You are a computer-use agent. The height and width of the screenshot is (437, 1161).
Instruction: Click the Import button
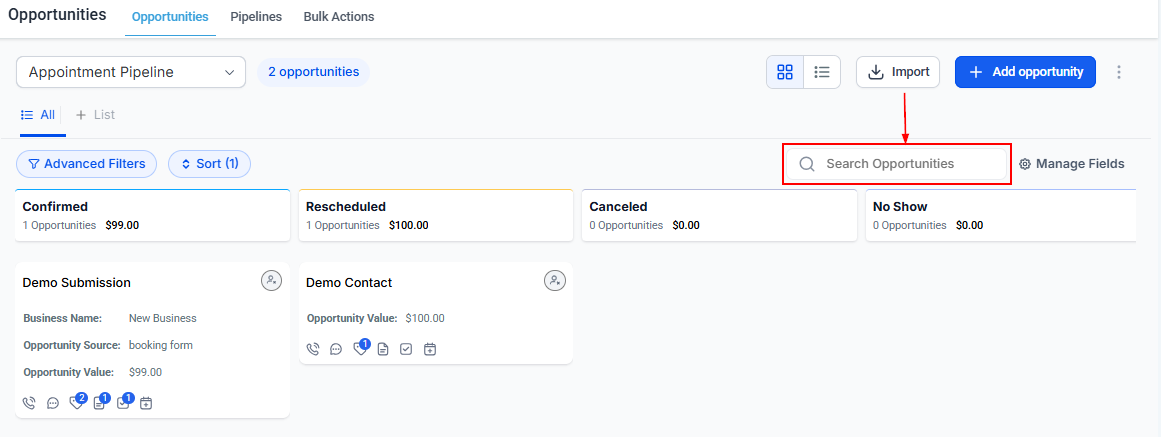898,72
